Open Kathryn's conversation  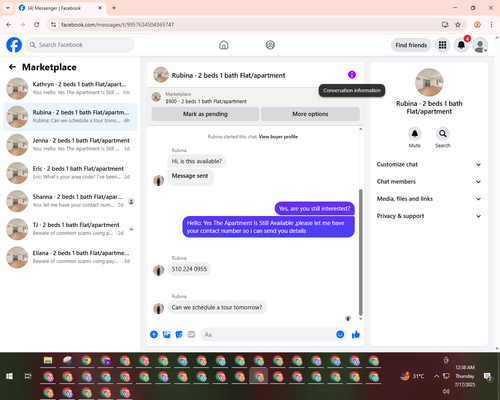(x=70, y=88)
